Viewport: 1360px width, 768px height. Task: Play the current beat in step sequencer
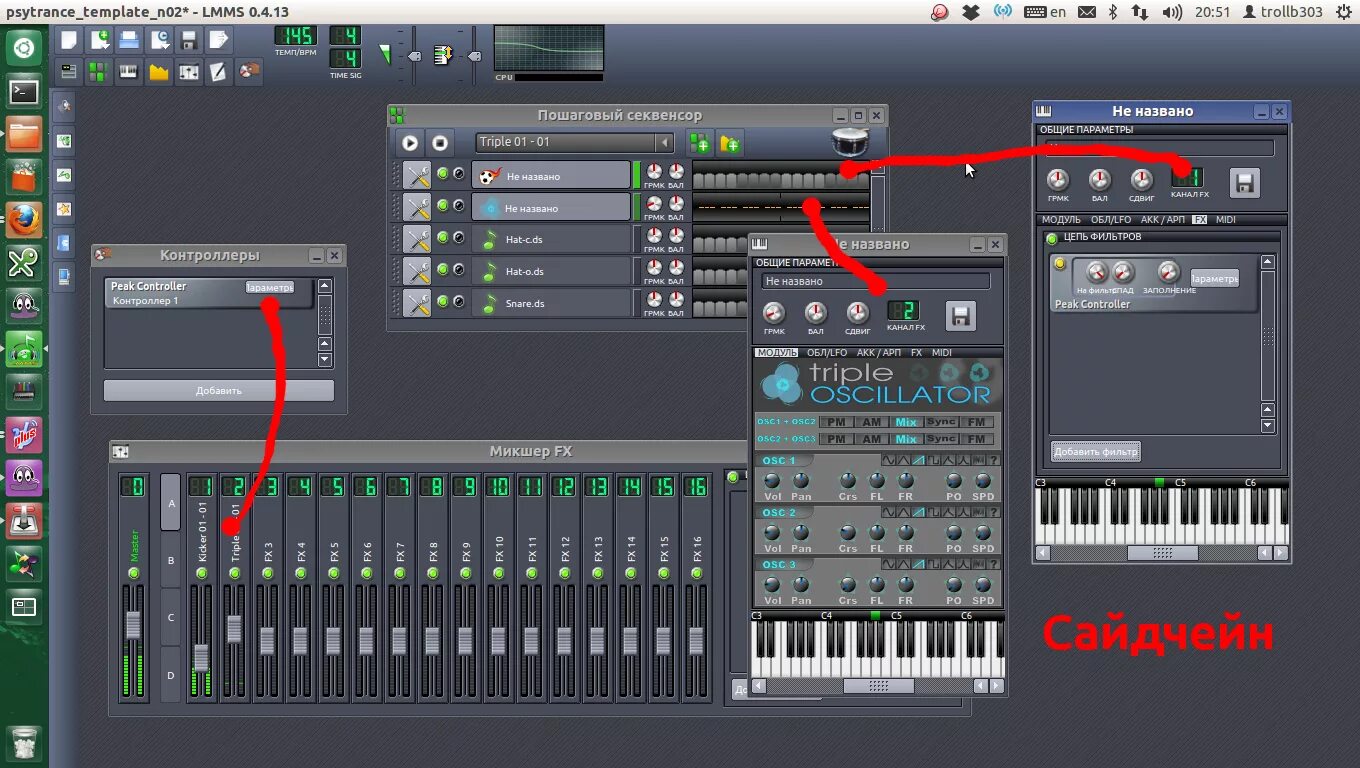pos(409,143)
